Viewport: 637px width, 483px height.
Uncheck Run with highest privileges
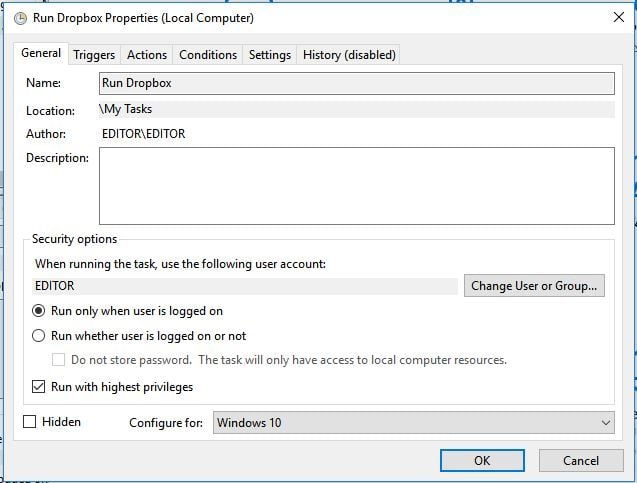39,387
